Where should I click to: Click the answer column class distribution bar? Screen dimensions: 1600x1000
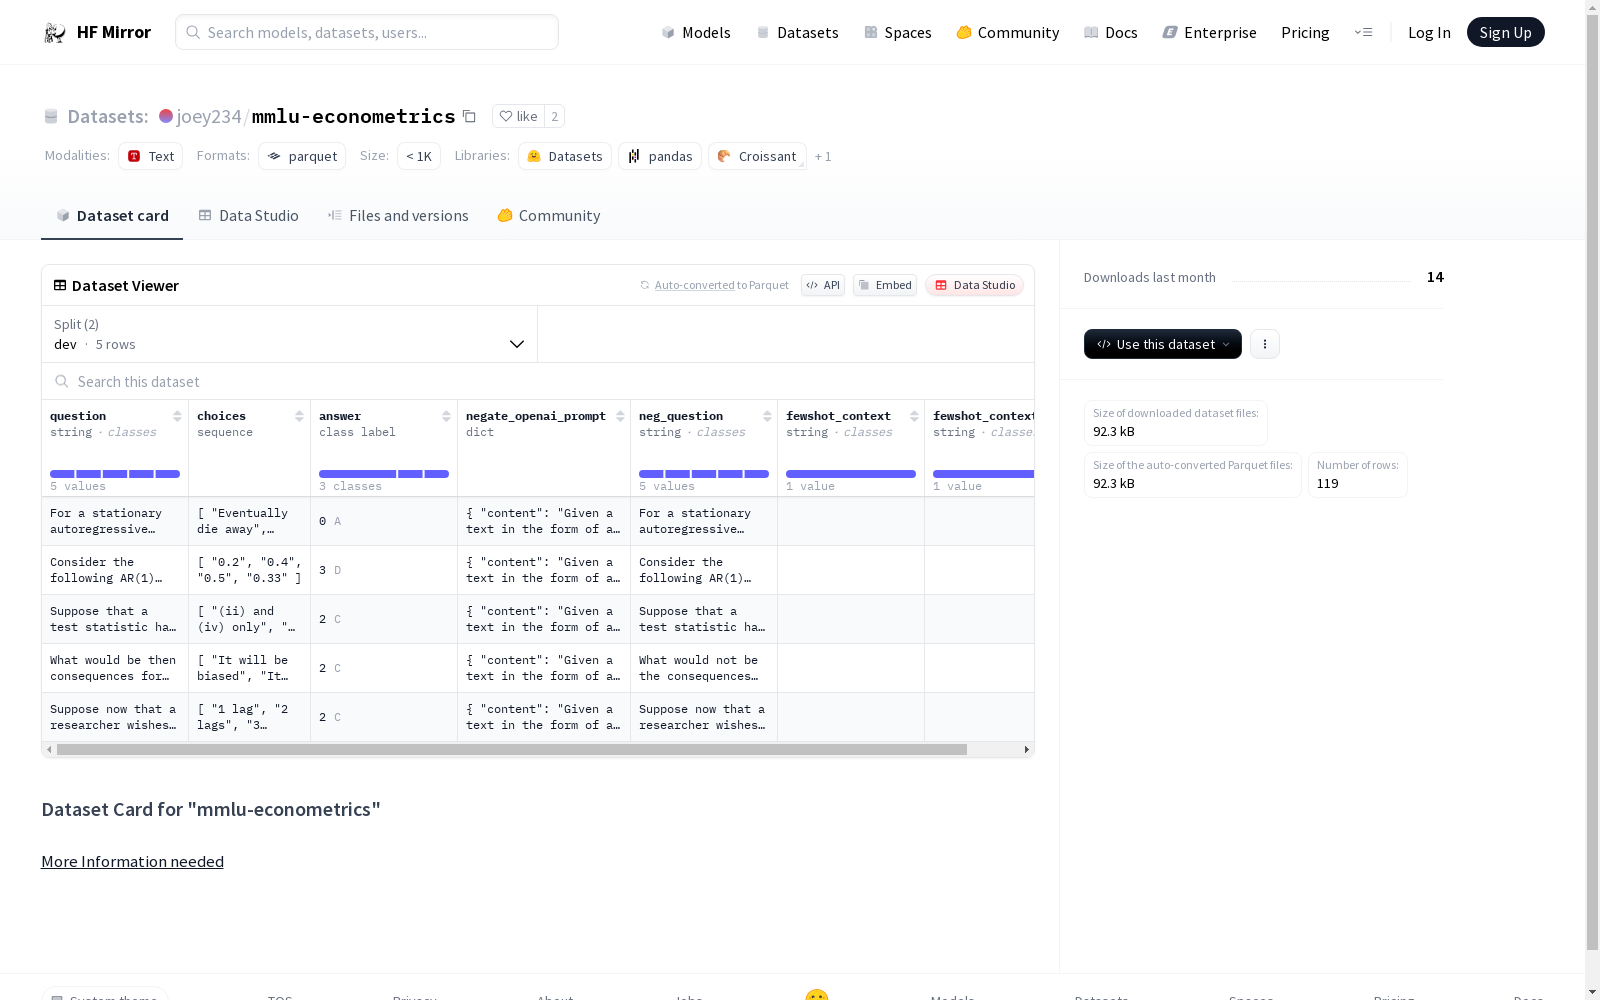tap(384, 474)
